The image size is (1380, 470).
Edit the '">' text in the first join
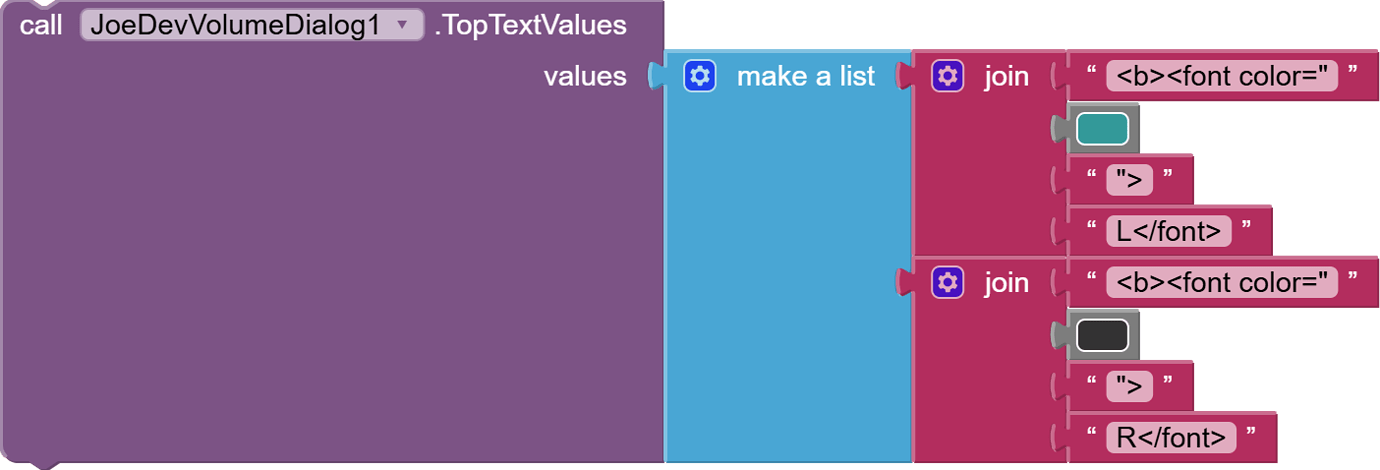1129,180
